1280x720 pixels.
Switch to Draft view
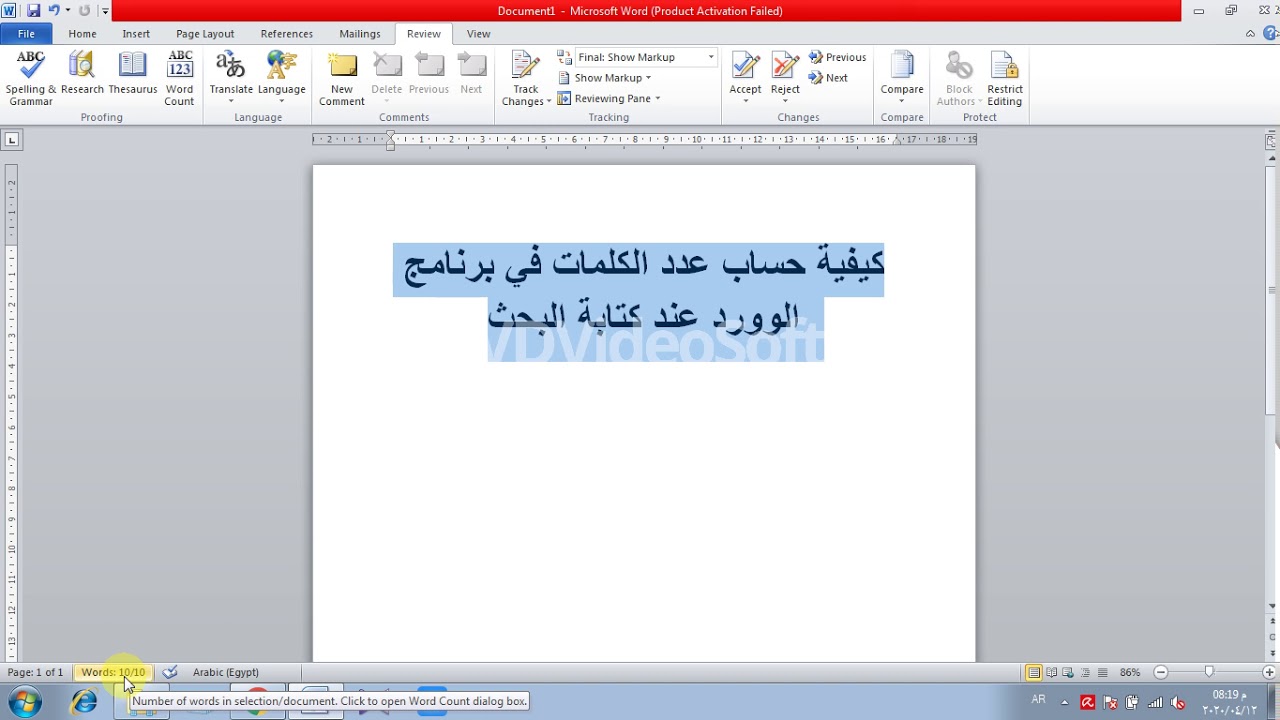tap(1102, 672)
